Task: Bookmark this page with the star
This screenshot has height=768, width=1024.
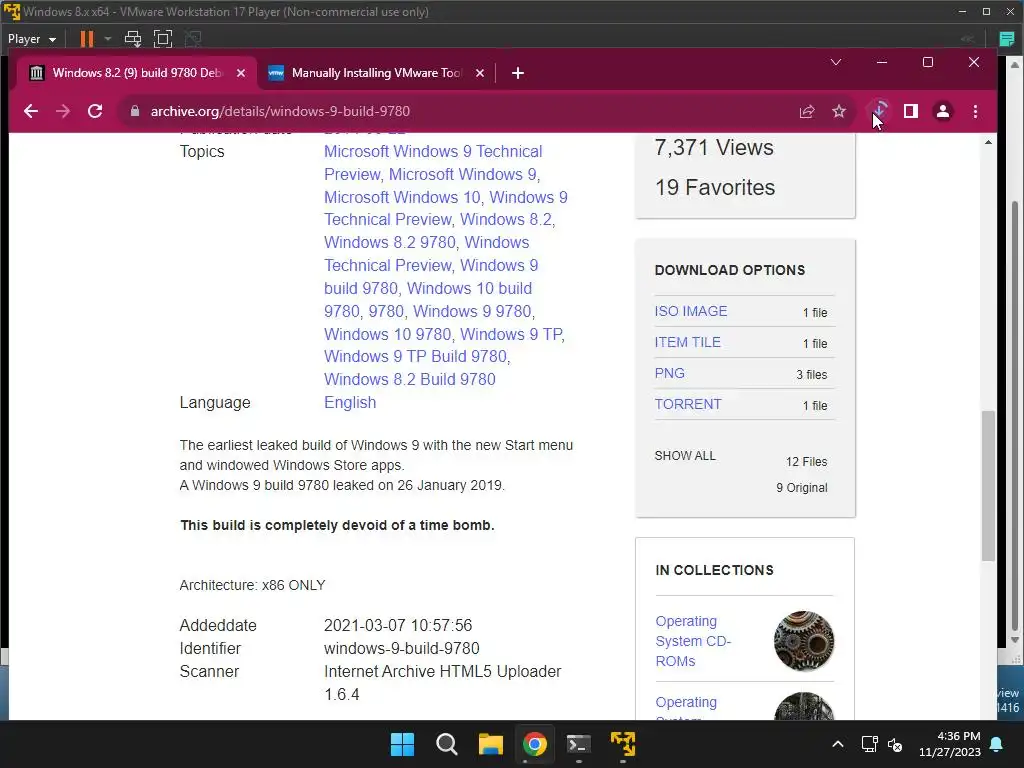Action: click(839, 112)
